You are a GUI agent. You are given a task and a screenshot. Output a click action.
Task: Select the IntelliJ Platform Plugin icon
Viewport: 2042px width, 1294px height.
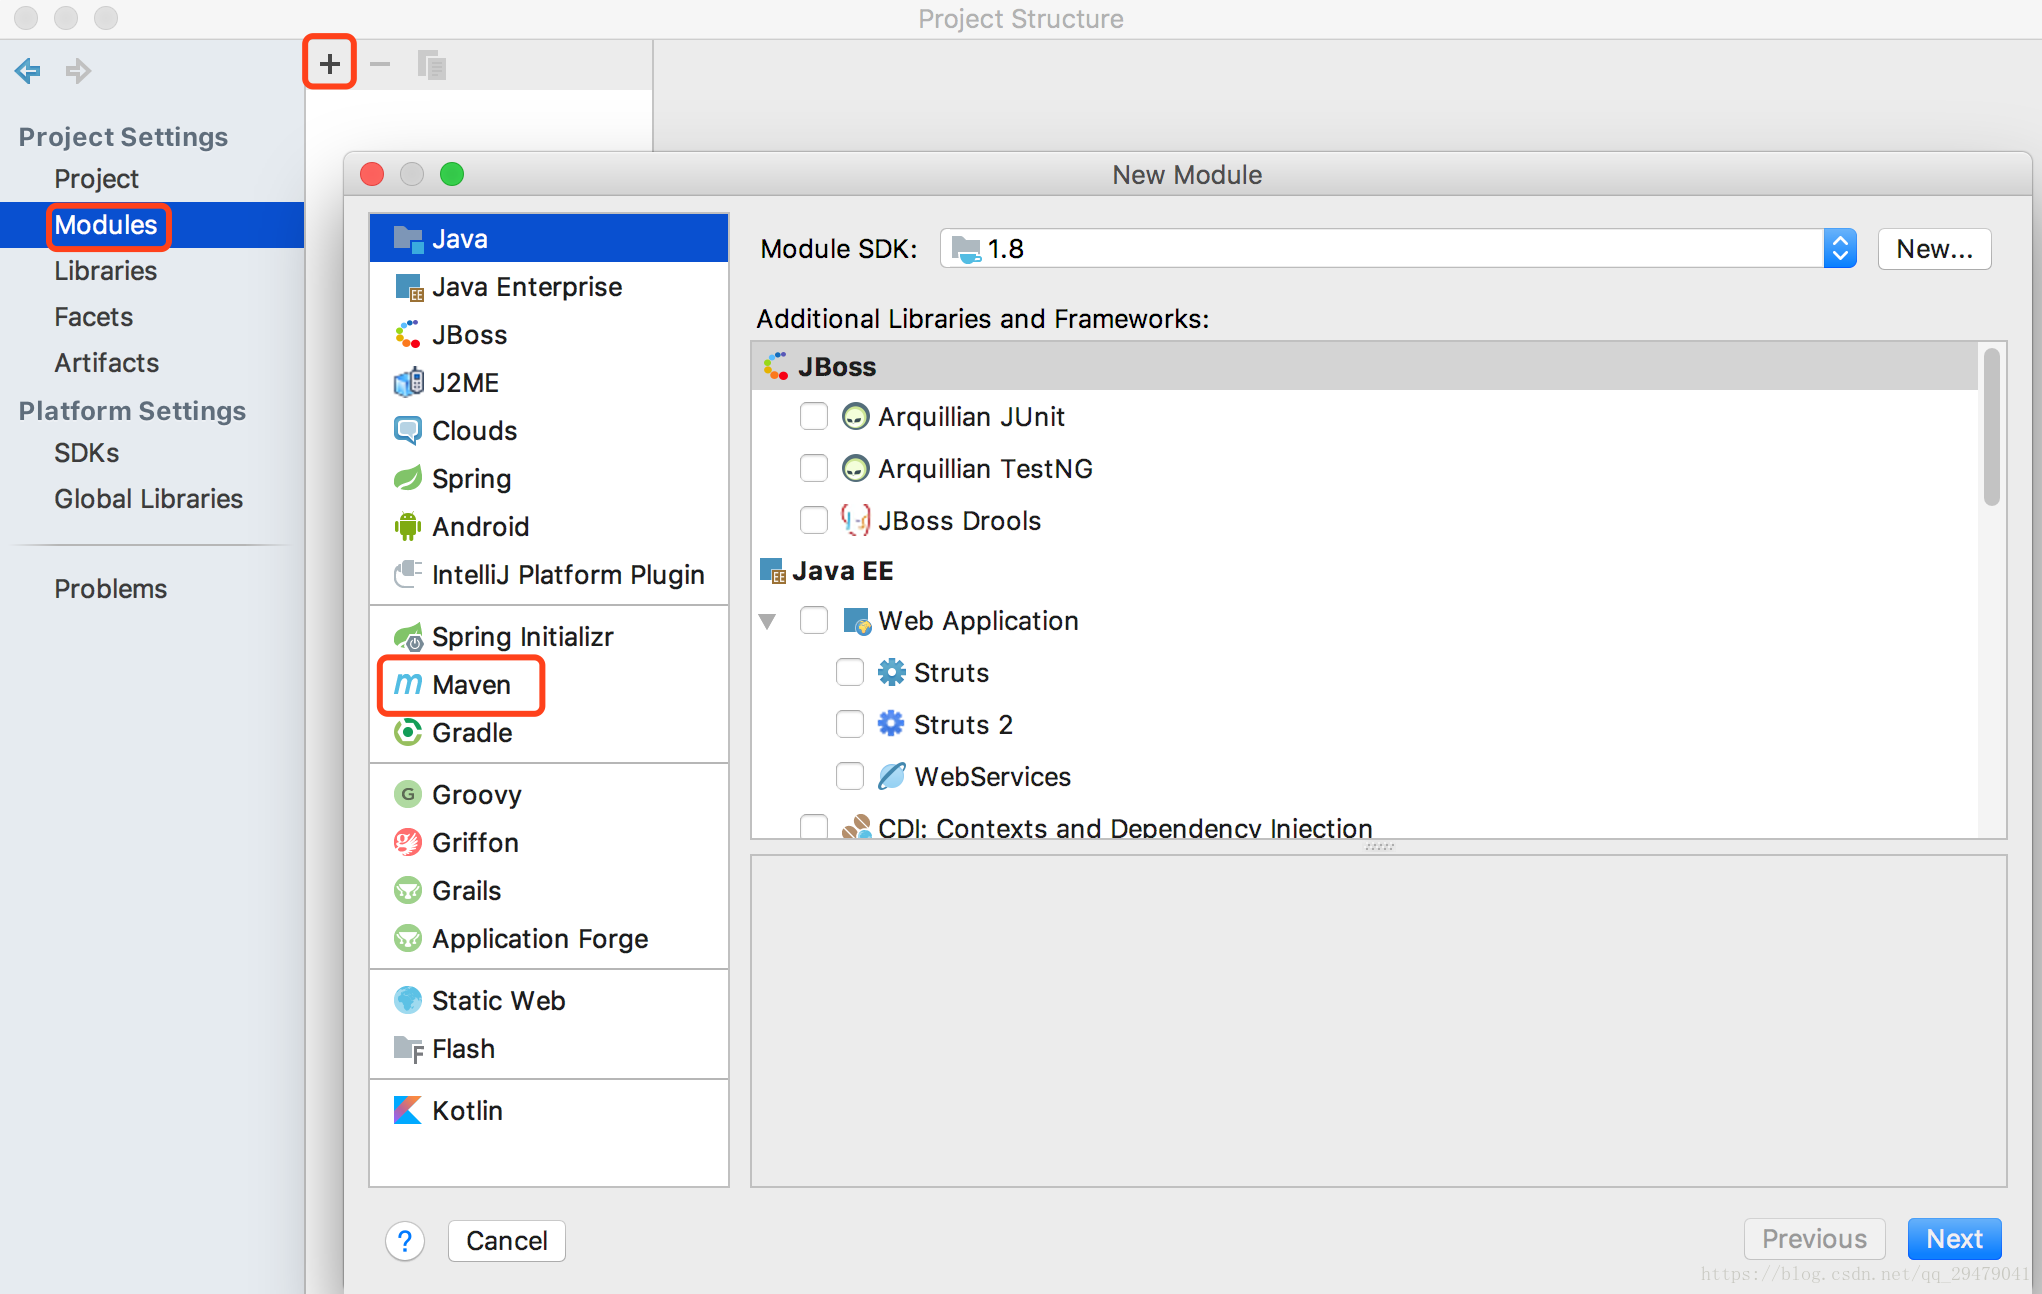(408, 574)
